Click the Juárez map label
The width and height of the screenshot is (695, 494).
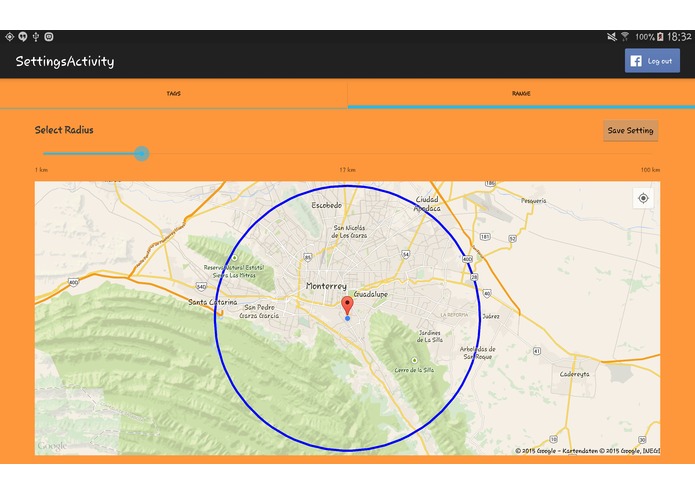(x=491, y=316)
